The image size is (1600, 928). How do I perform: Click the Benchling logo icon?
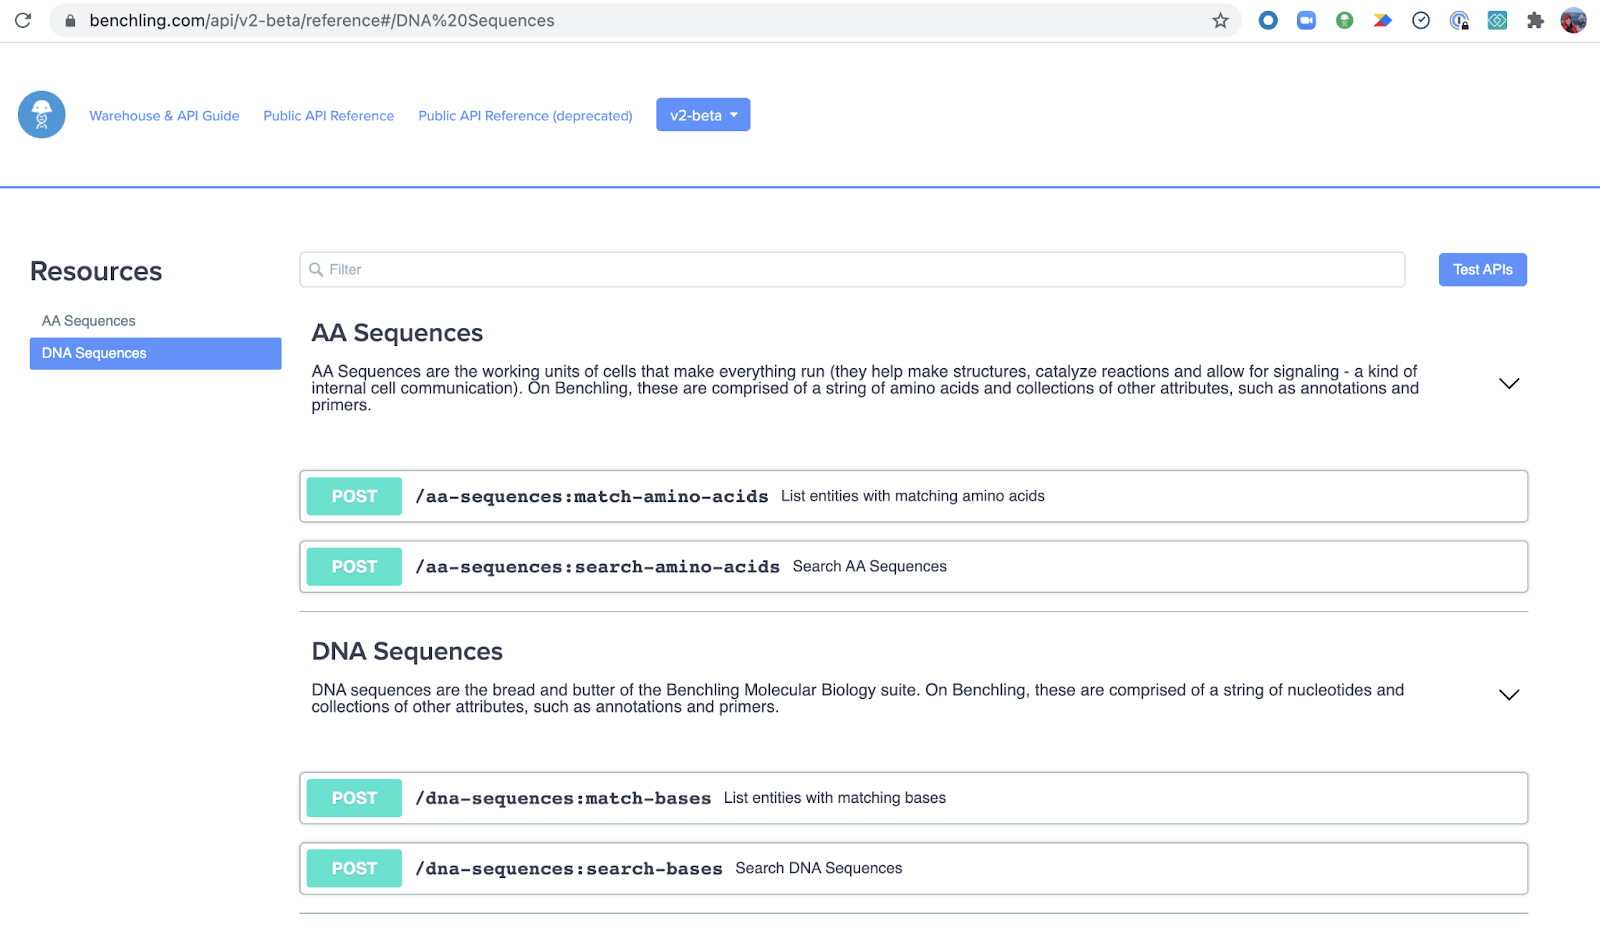click(42, 115)
